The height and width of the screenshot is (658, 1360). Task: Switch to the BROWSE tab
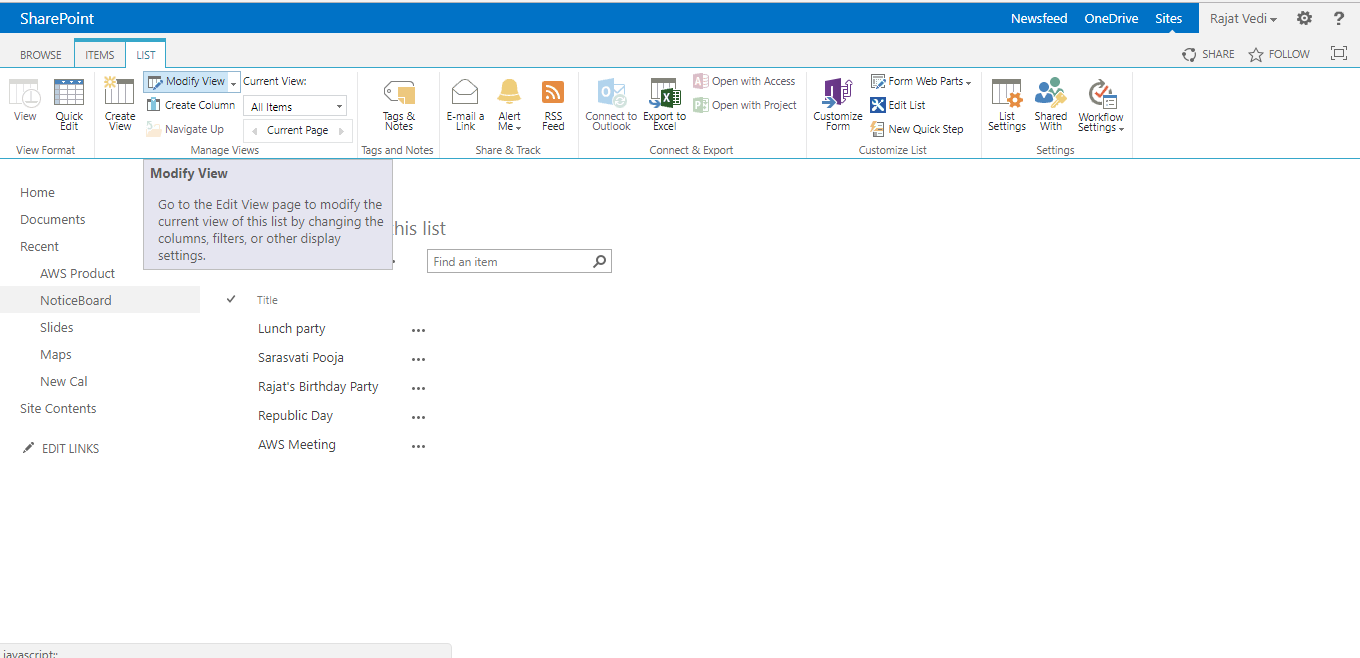[x=40, y=54]
